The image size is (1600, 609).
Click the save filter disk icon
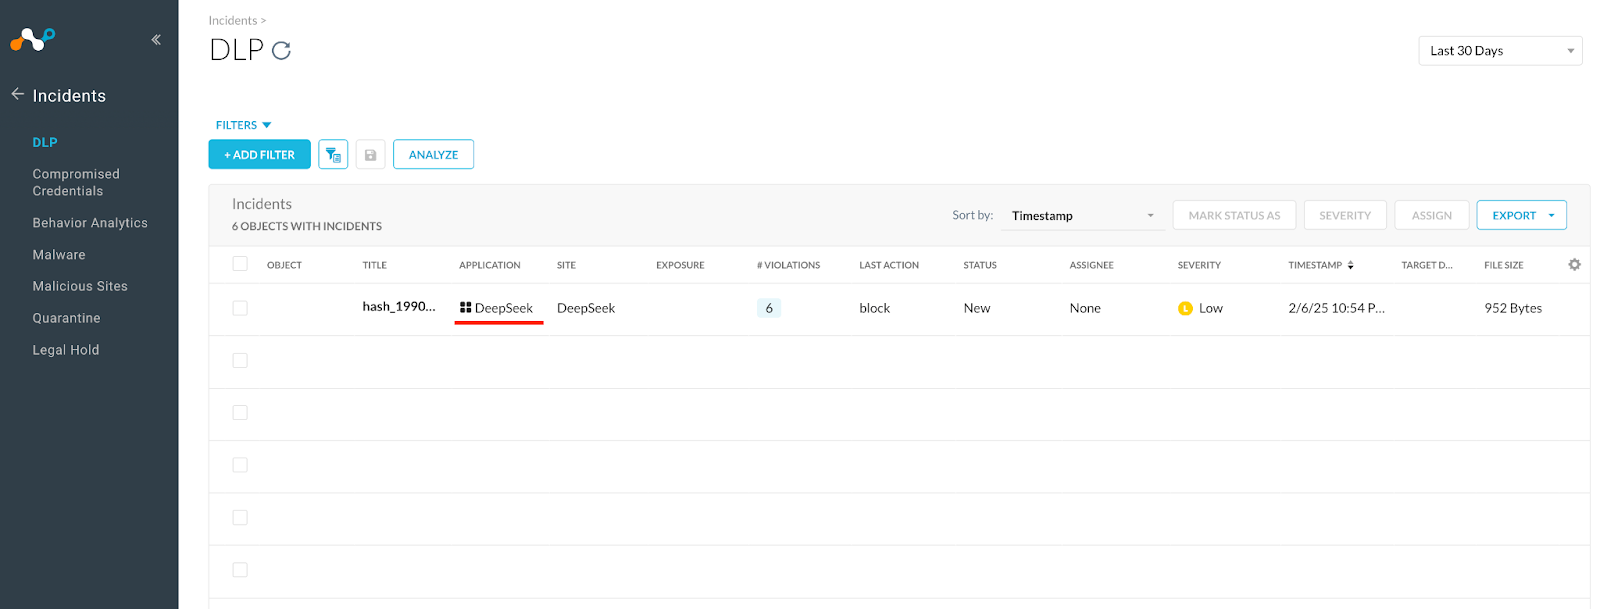point(370,155)
